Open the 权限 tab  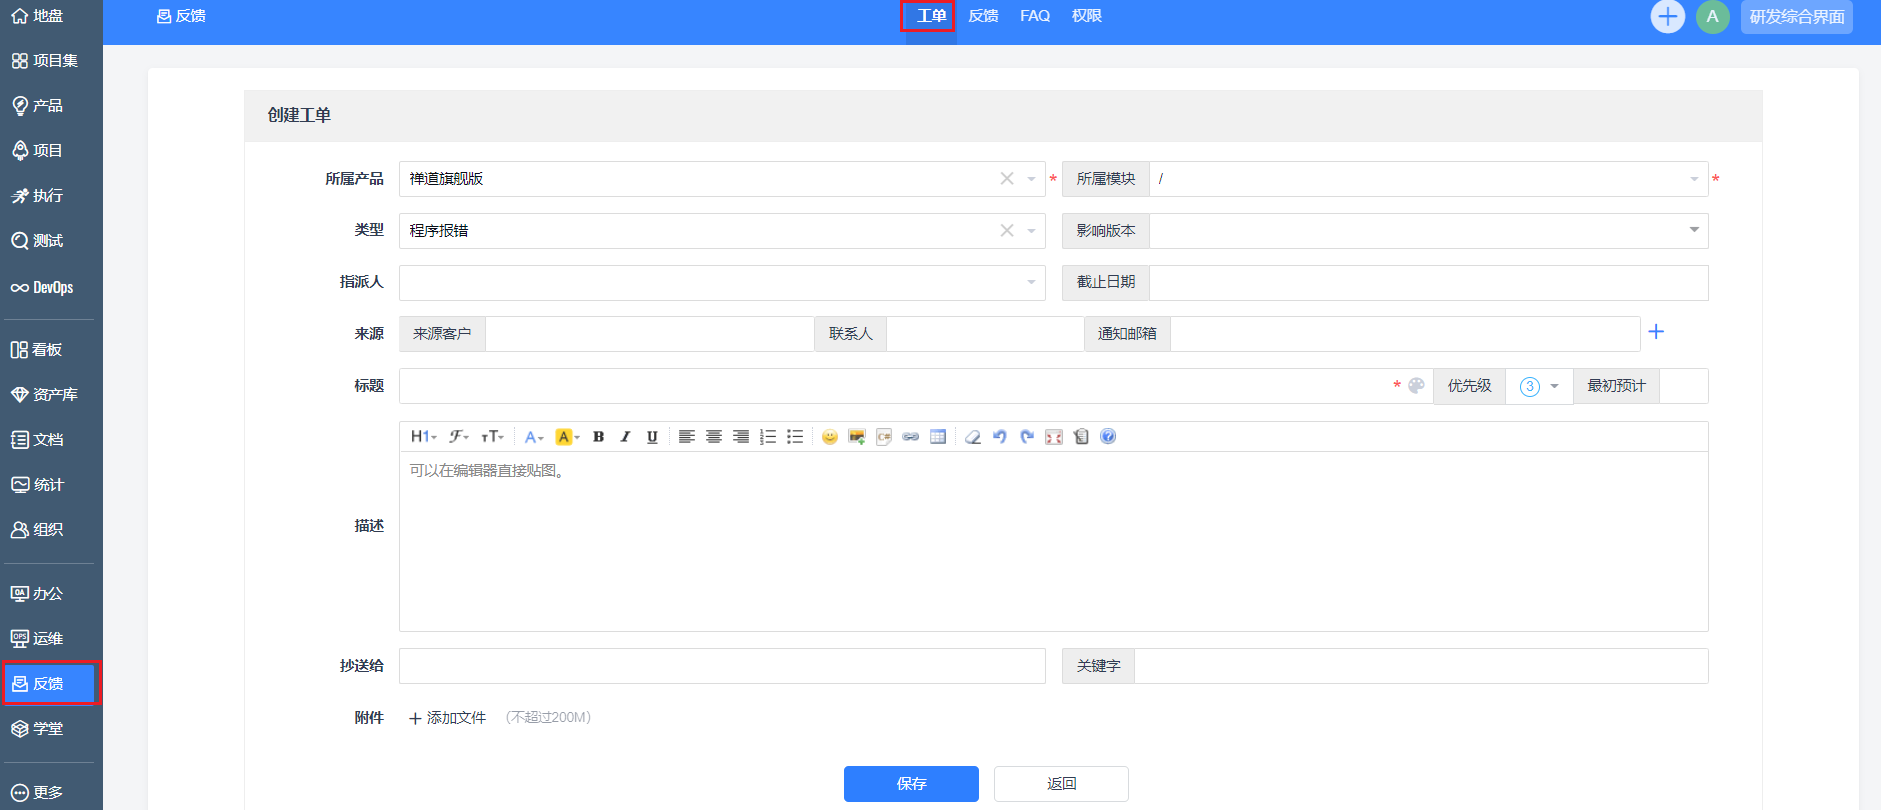(x=1087, y=16)
